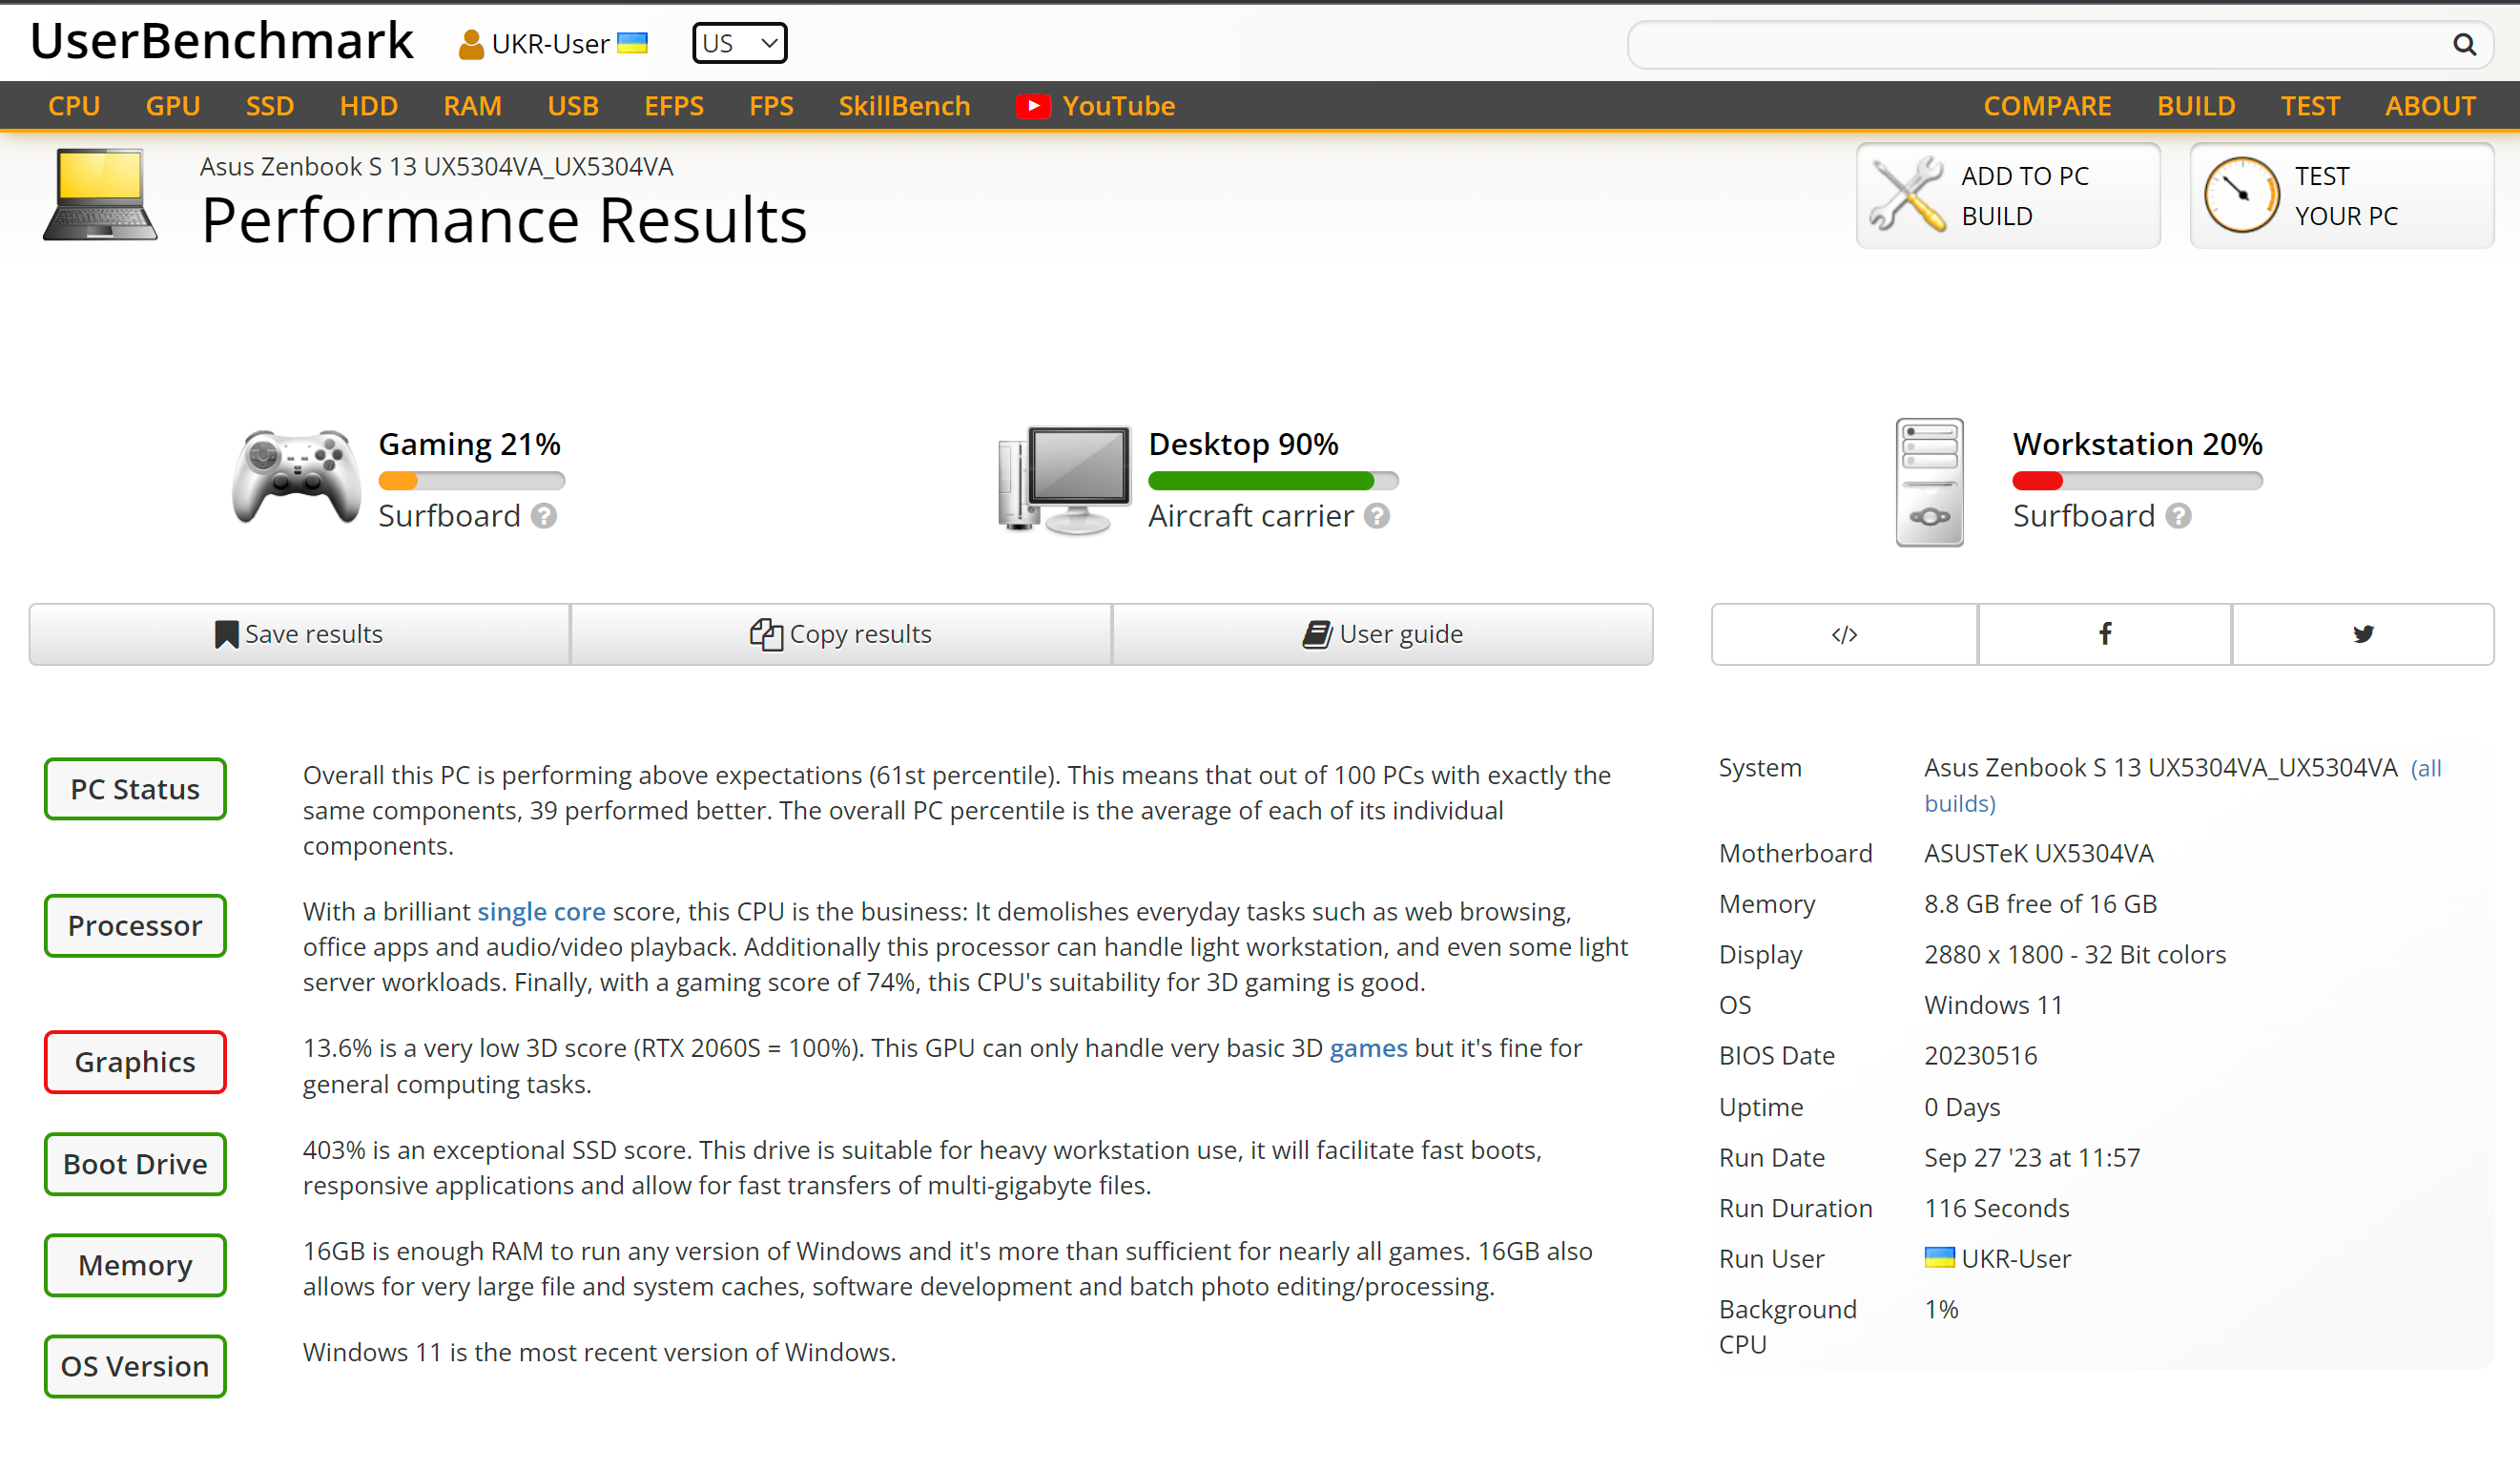
Task: Open the FPS menu
Action: pos(771,106)
